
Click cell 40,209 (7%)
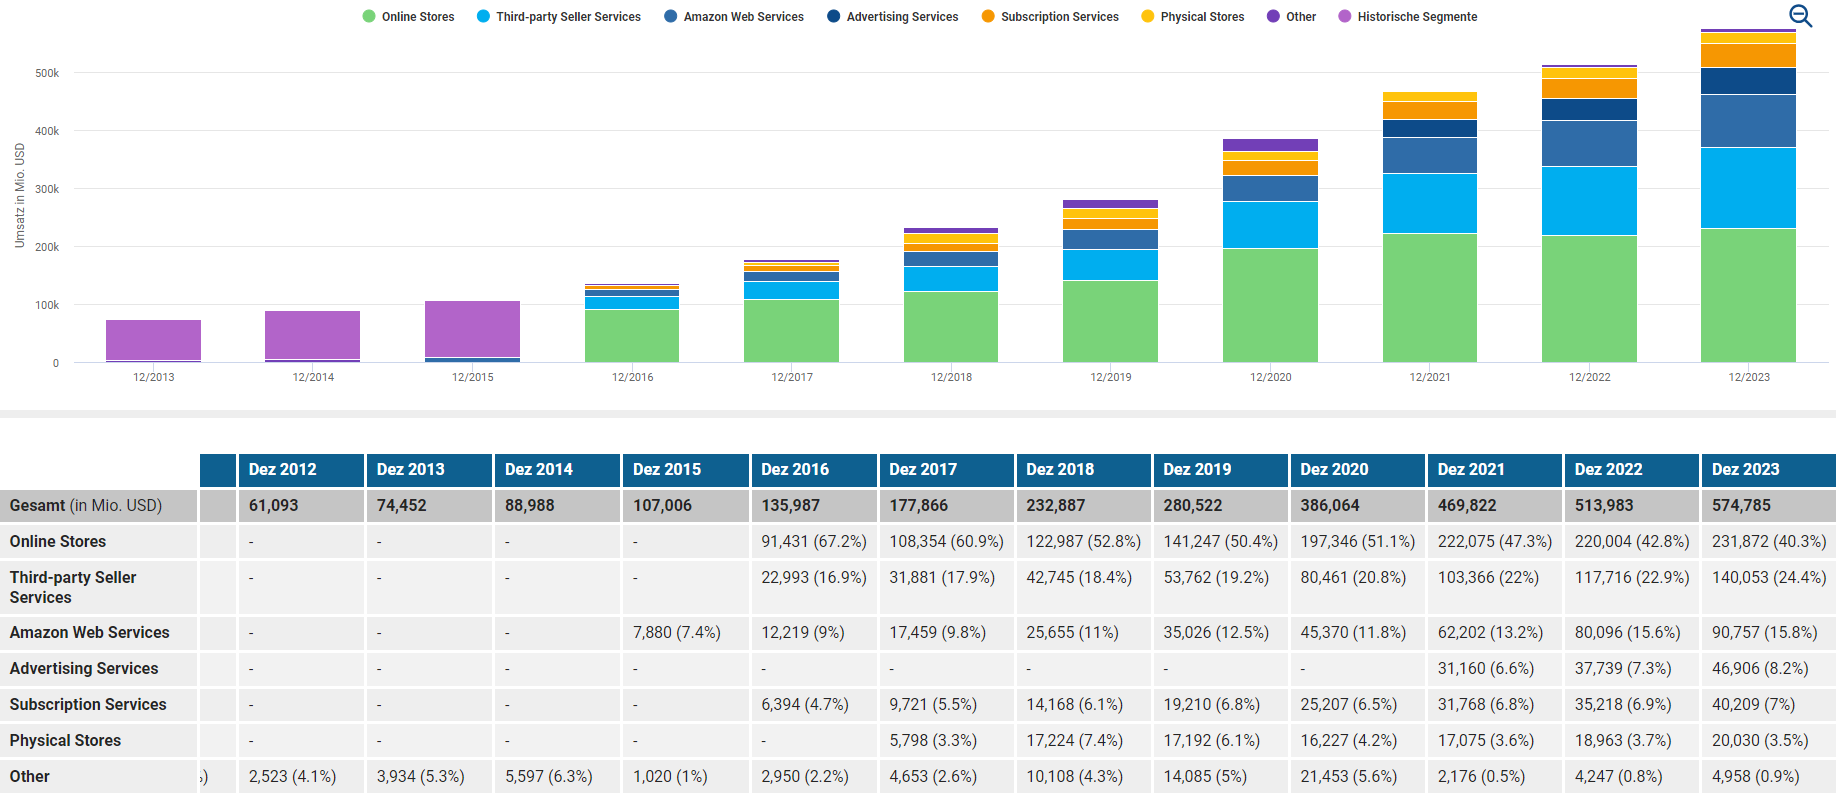tap(1754, 705)
